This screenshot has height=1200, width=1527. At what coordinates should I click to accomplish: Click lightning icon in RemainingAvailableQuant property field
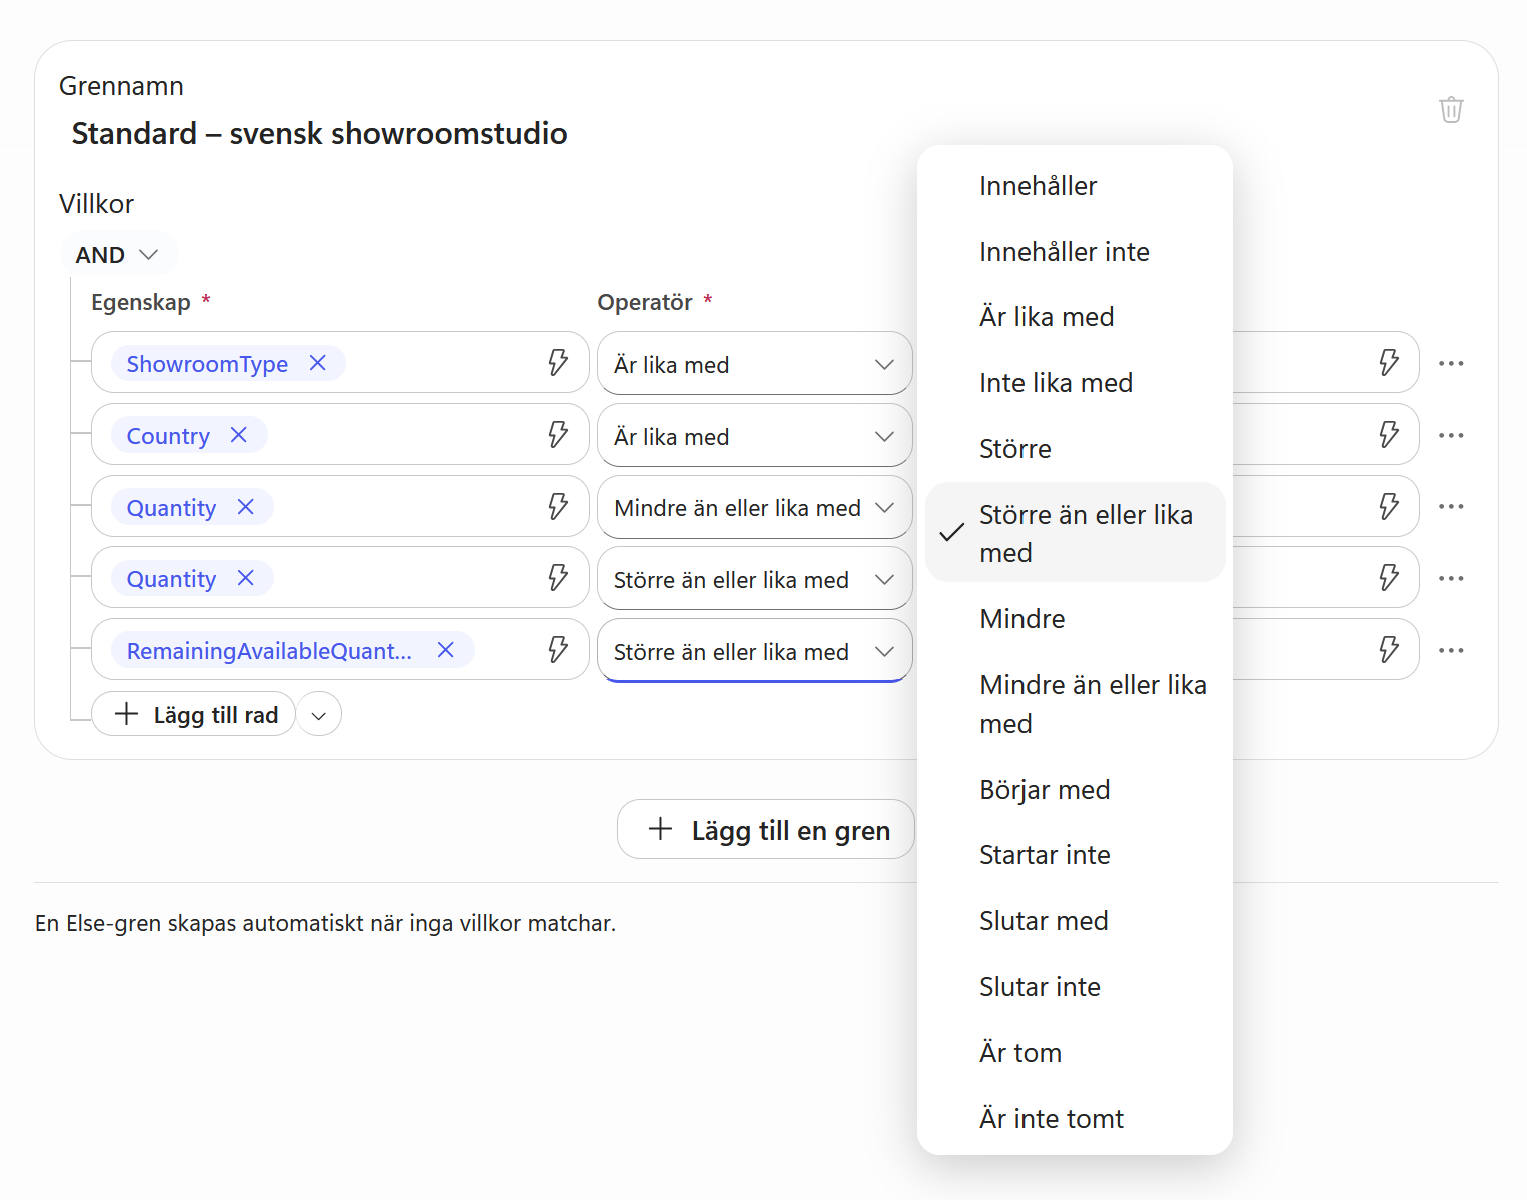pyautogui.click(x=558, y=649)
